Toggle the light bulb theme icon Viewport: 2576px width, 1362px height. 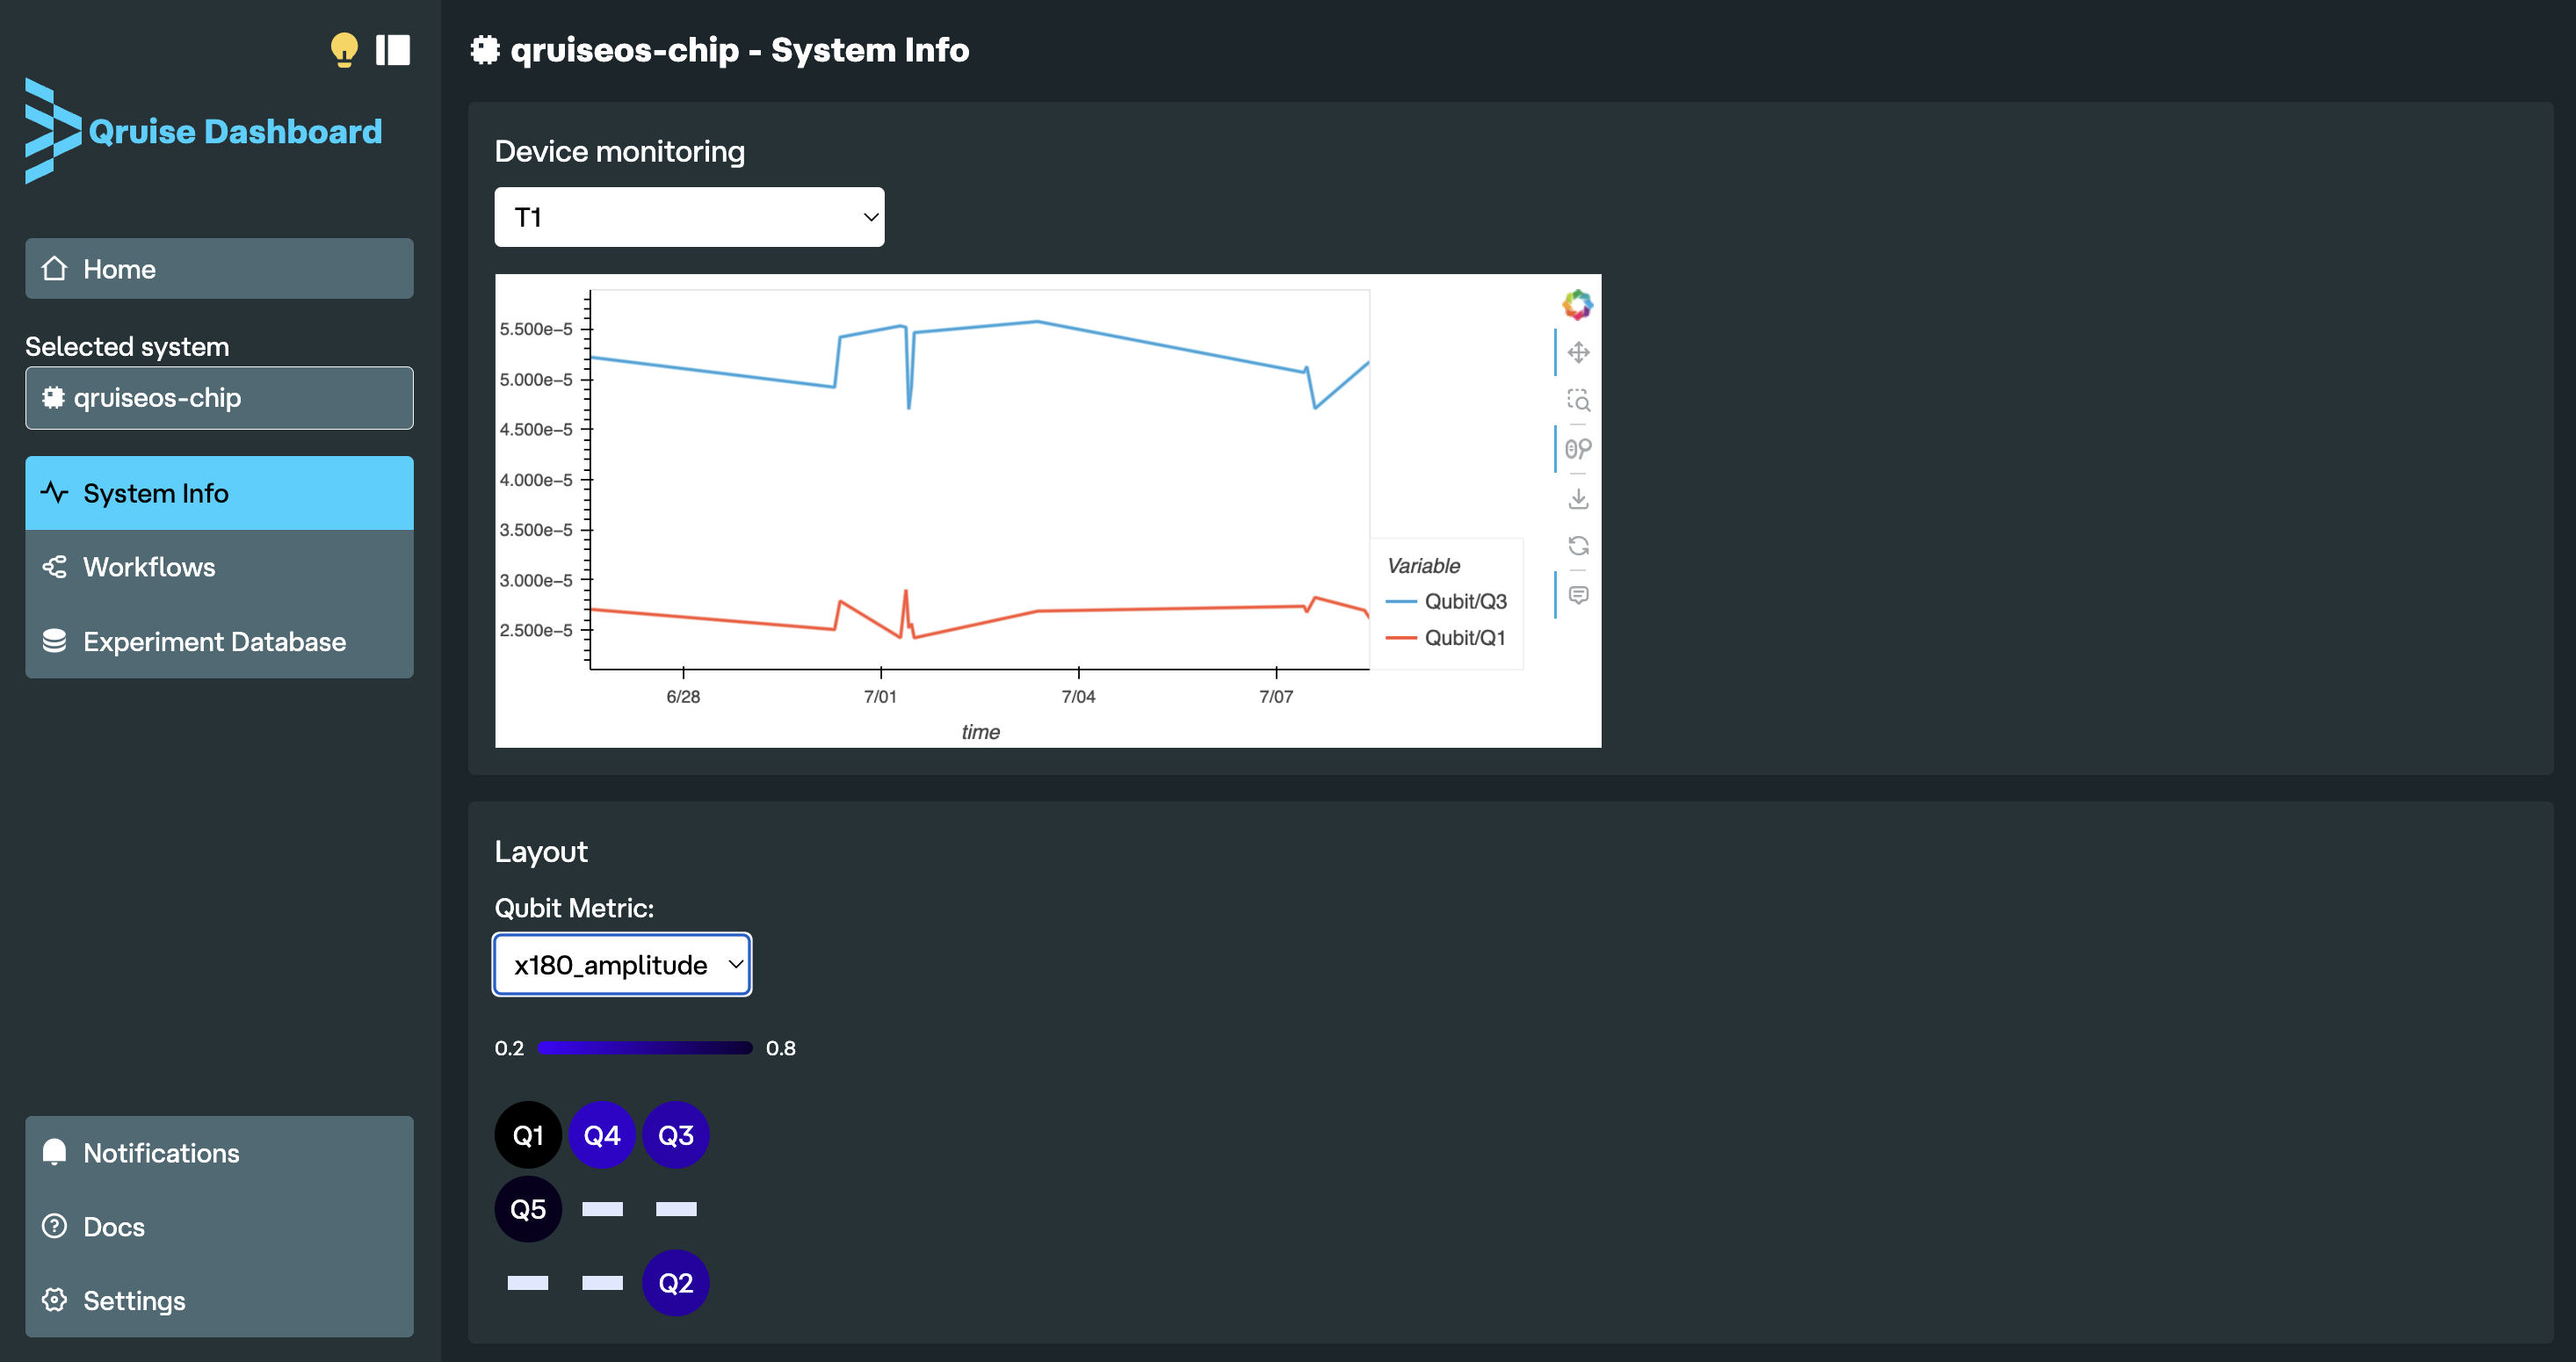343,50
